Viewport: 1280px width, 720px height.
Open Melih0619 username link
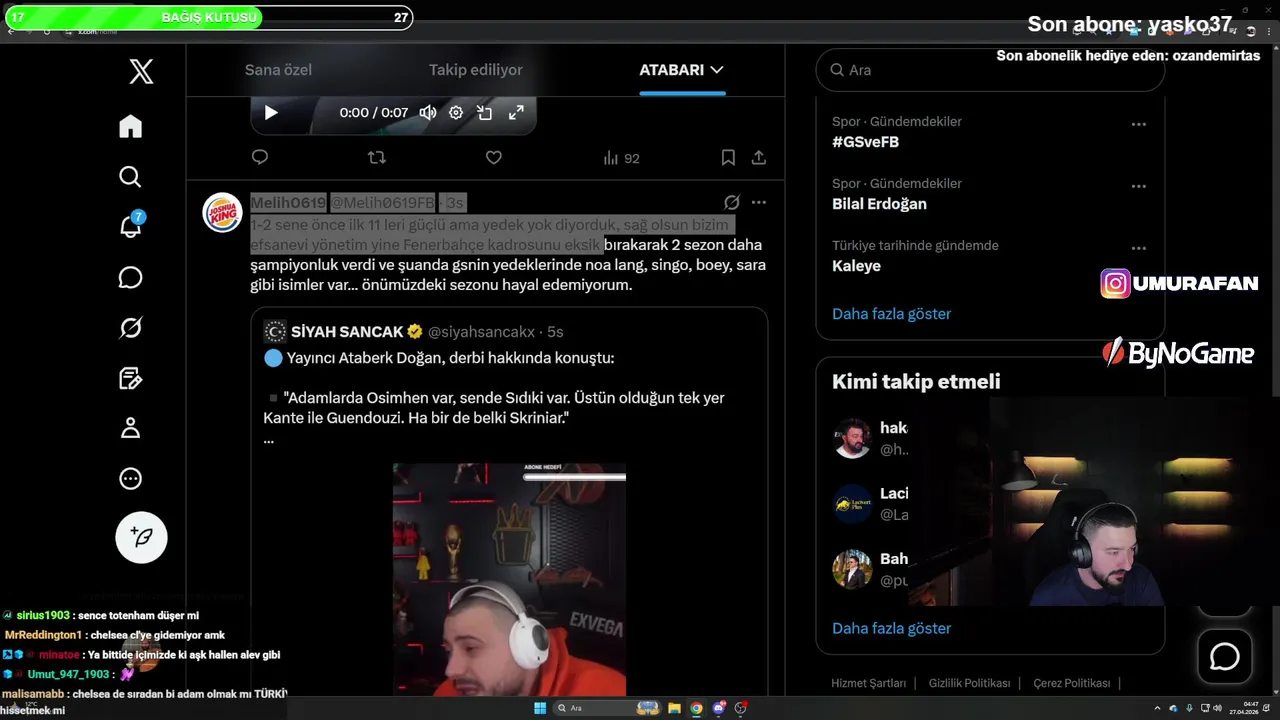click(x=288, y=202)
